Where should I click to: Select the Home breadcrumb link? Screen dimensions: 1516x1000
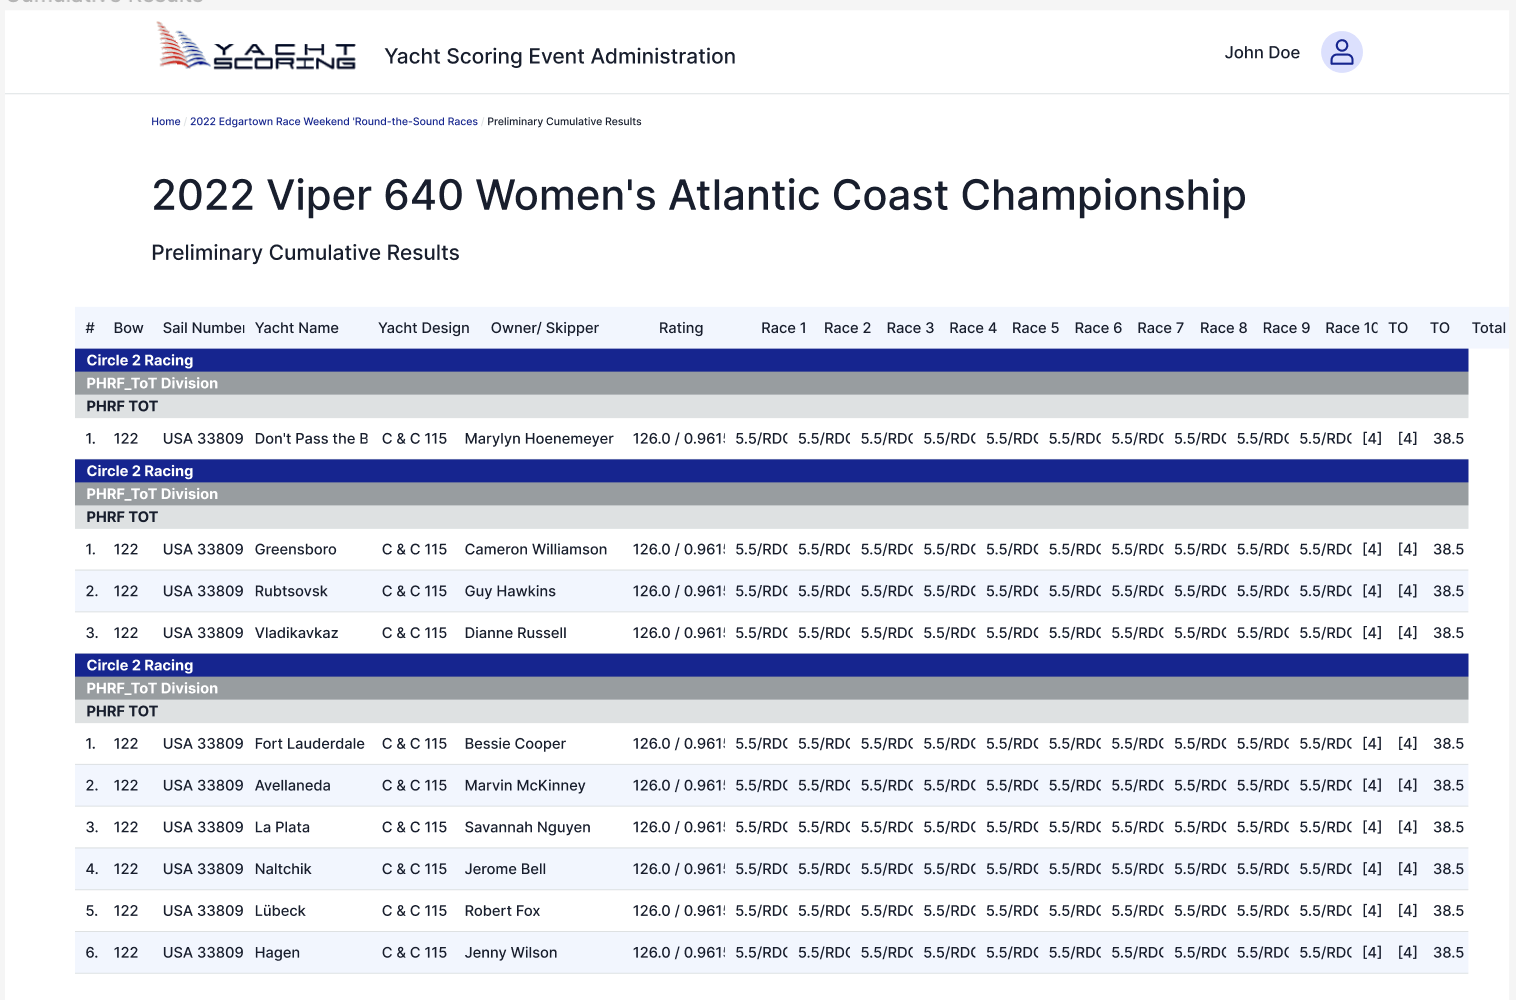(x=166, y=121)
